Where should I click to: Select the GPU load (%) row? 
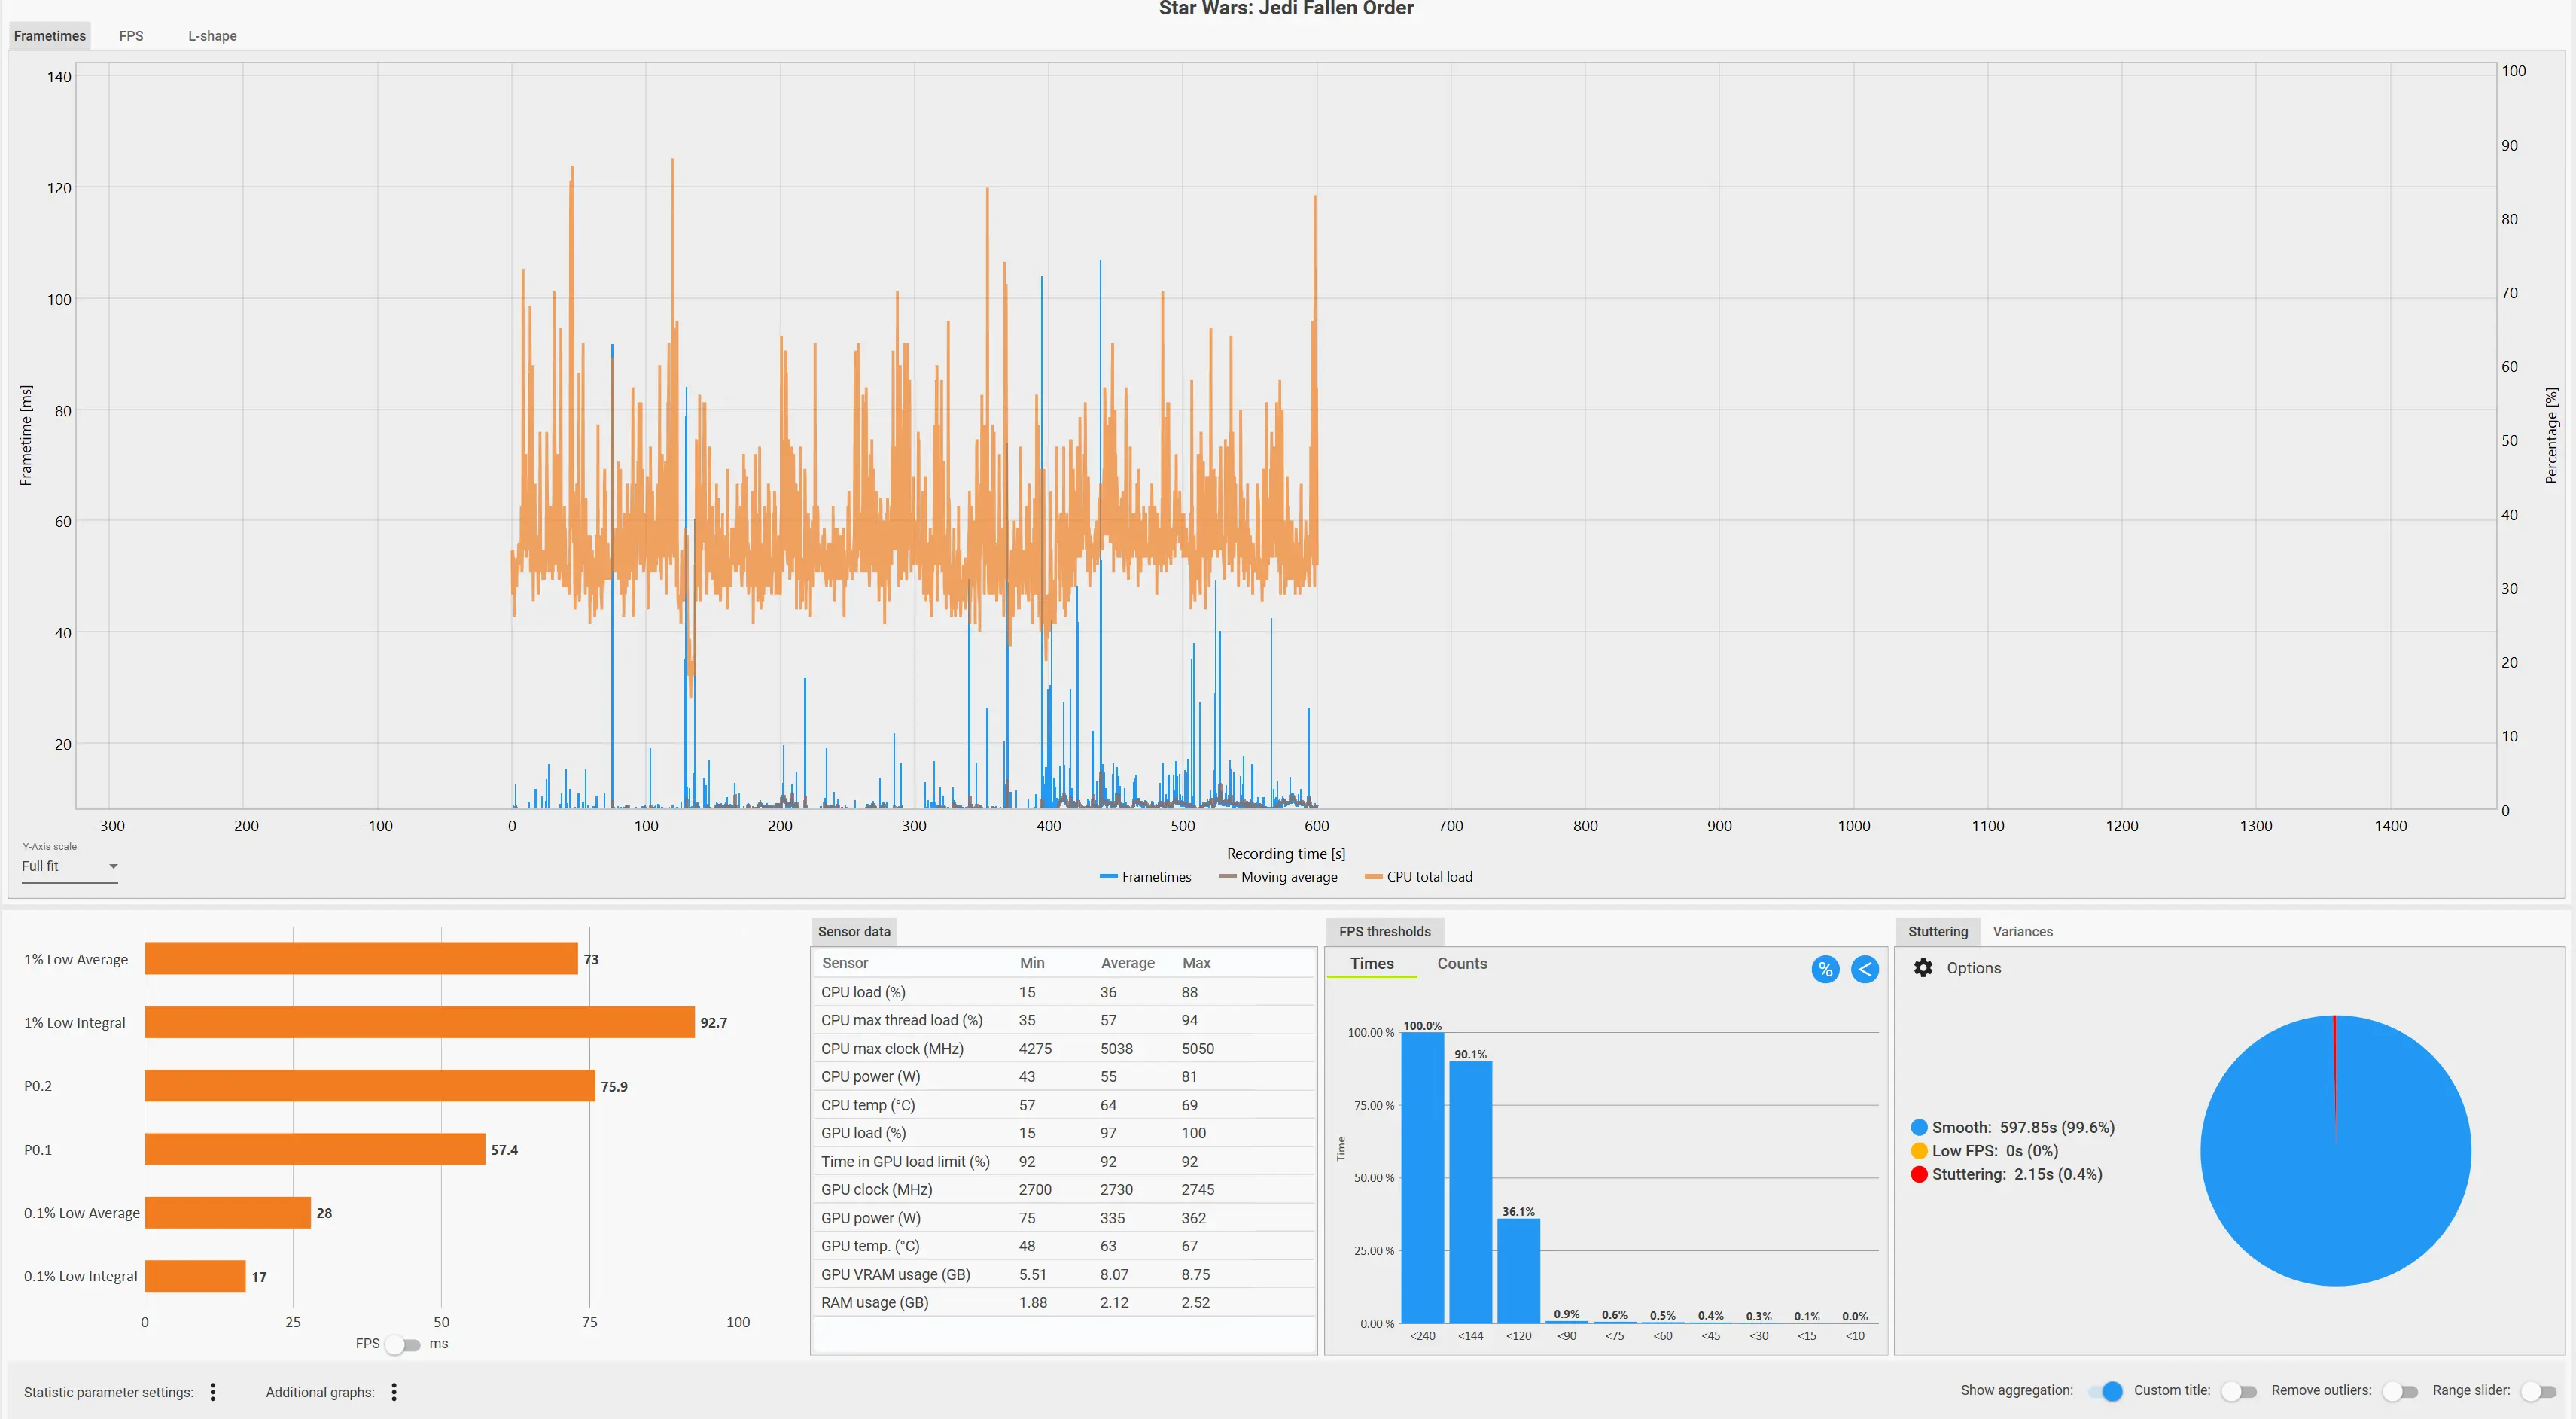[1064, 1133]
